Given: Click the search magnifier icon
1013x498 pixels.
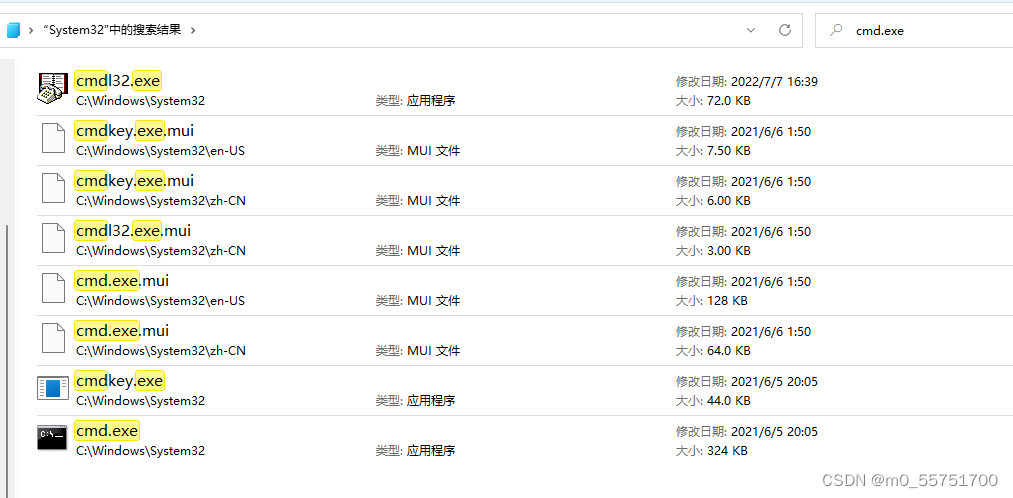Looking at the screenshot, I should tap(836, 30).
